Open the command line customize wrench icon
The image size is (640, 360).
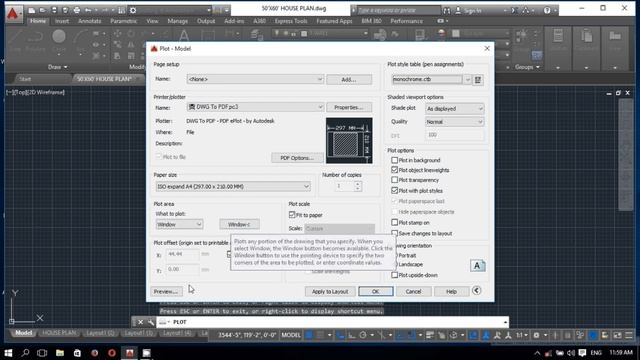click(x=151, y=322)
